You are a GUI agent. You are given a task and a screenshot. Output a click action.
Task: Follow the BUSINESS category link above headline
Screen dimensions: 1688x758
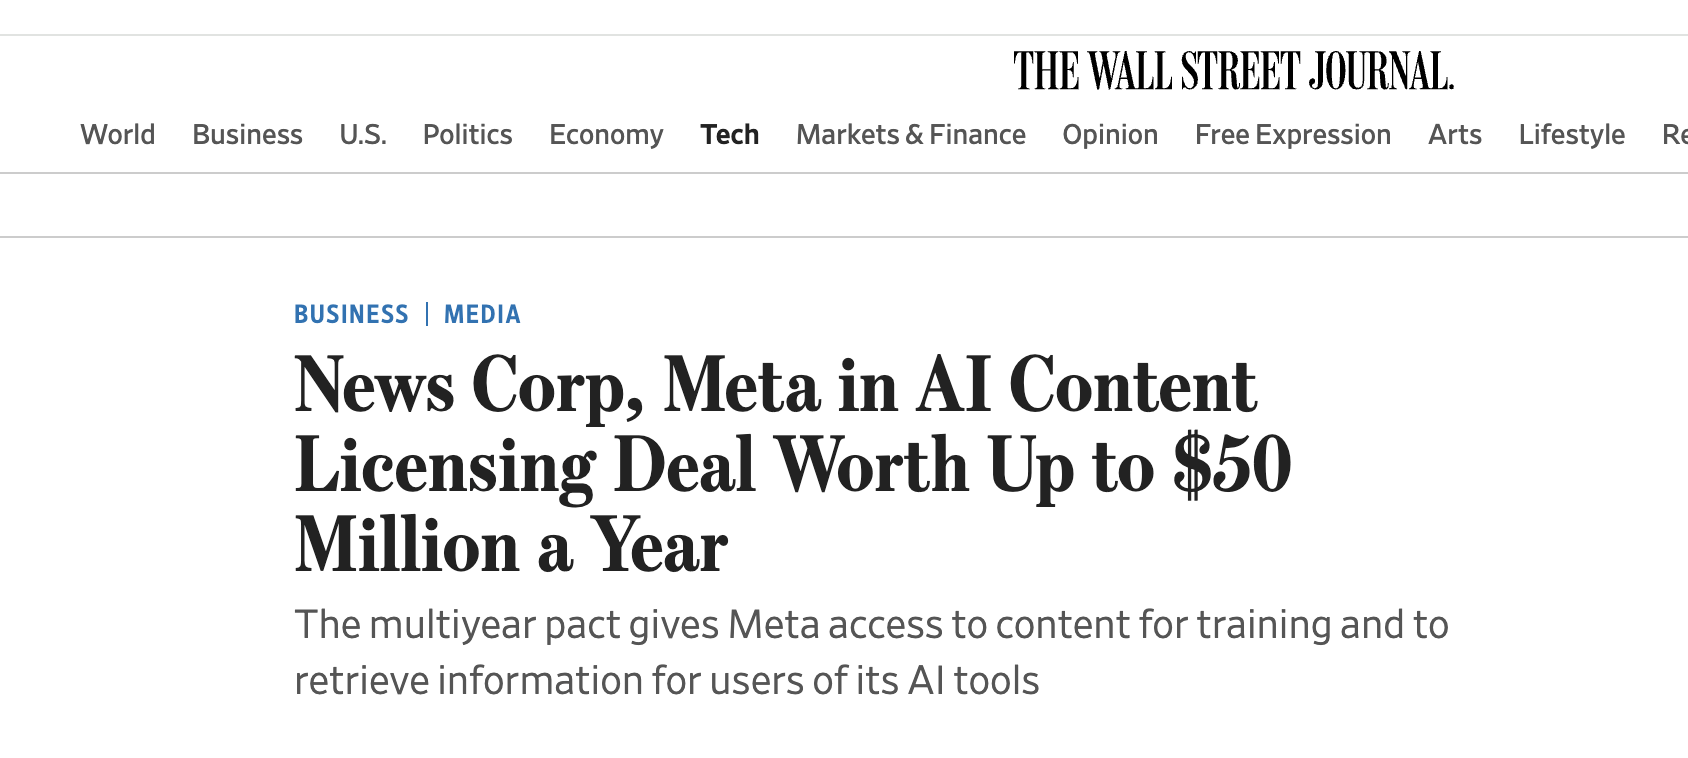pos(351,314)
